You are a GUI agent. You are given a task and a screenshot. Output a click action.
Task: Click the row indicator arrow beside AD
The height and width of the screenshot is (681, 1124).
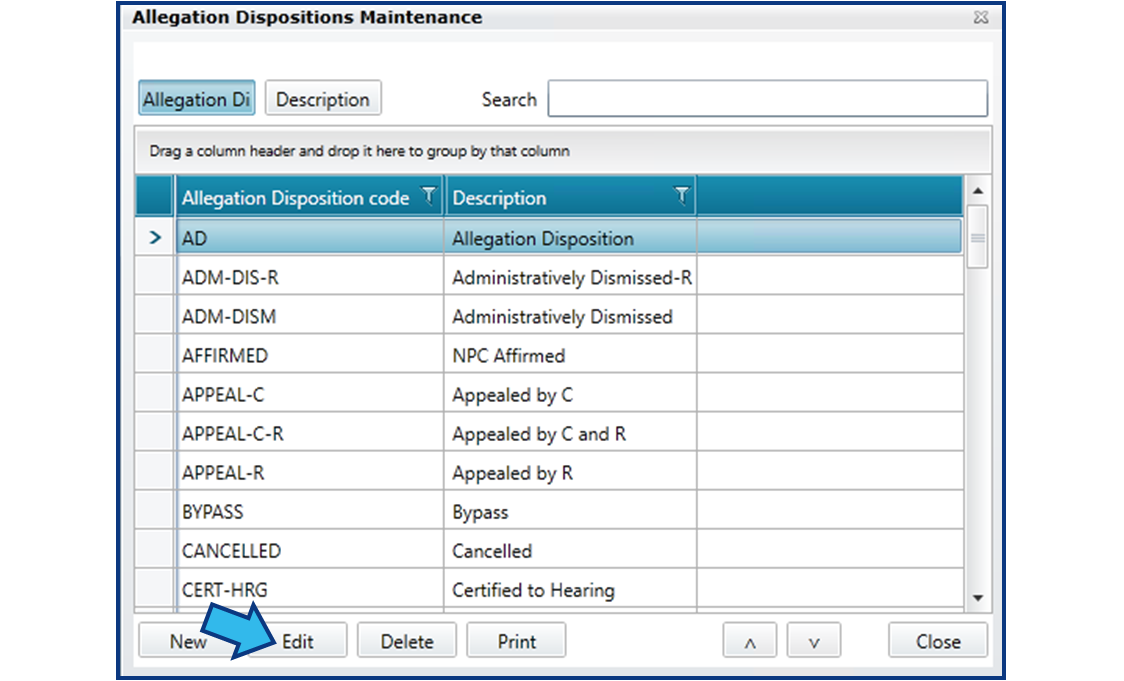tap(155, 237)
